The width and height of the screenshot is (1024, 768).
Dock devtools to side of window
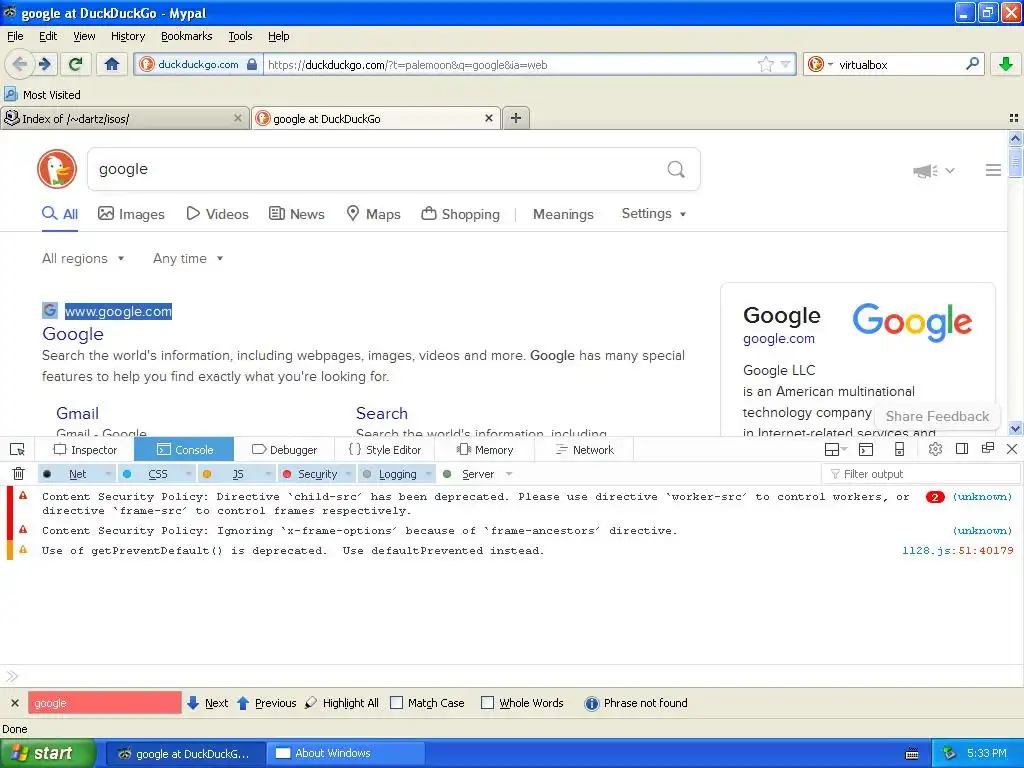tap(962, 449)
